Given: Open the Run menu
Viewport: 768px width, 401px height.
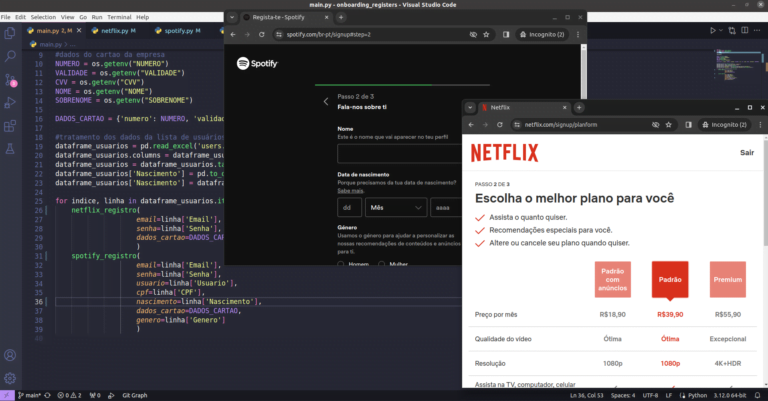Looking at the screenshot, I should tap(97, 17).
